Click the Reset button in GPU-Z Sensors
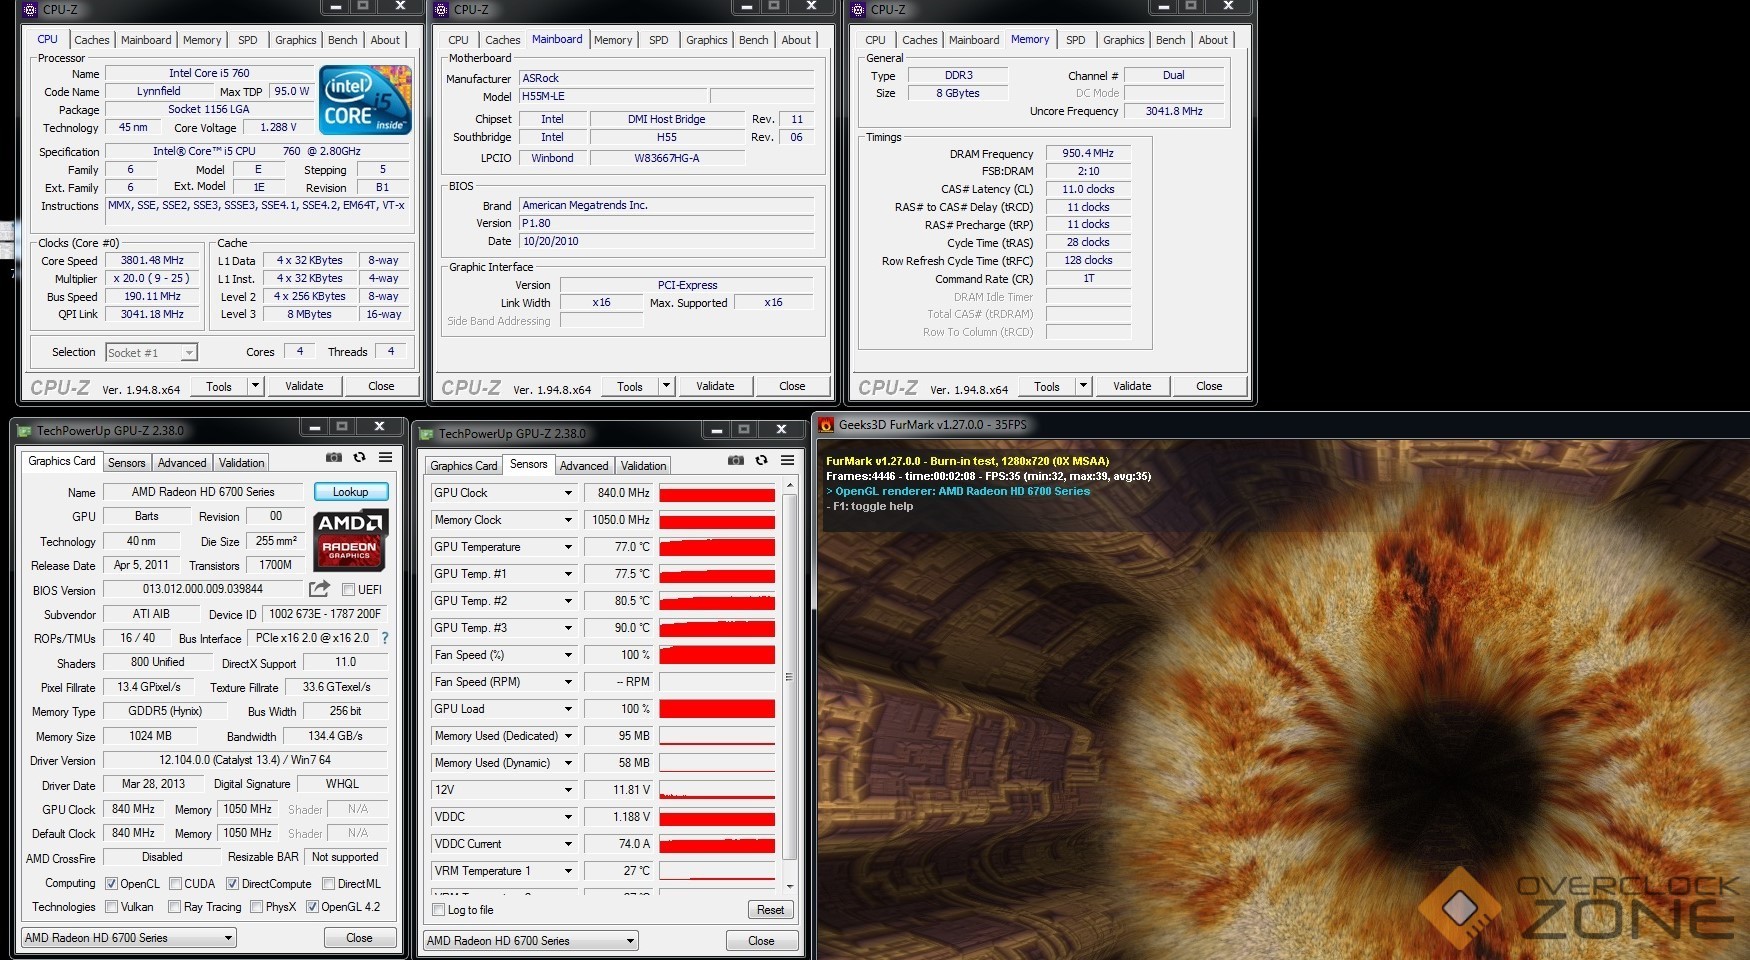The width and height of the screenshot is (1750, 960). coord(770,910)
